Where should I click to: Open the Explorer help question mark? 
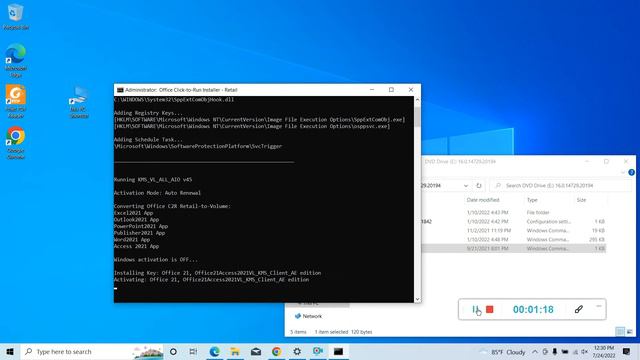(631, 172)
